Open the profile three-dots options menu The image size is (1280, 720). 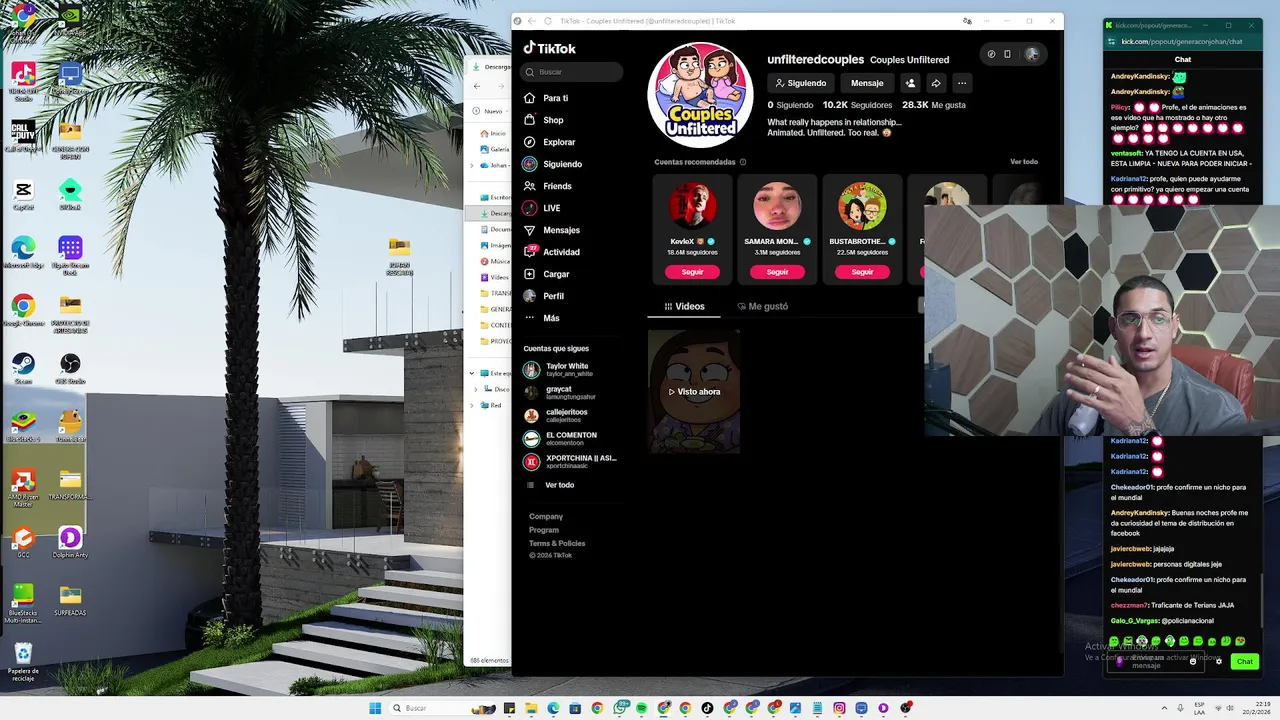(962, 83)
